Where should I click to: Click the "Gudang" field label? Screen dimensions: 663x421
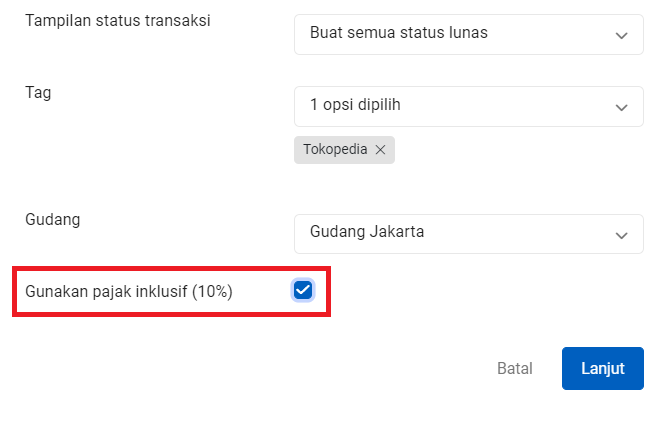coord(52,220)
